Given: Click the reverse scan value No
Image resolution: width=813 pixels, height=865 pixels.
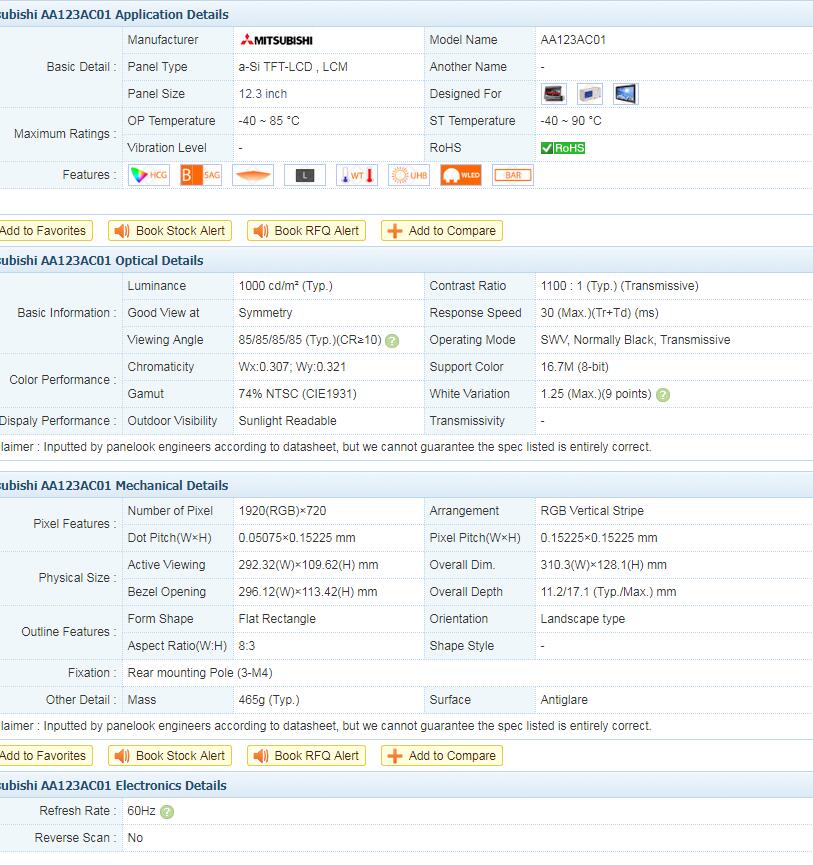Looking at the screenshot, I should [x=135, y=838].
